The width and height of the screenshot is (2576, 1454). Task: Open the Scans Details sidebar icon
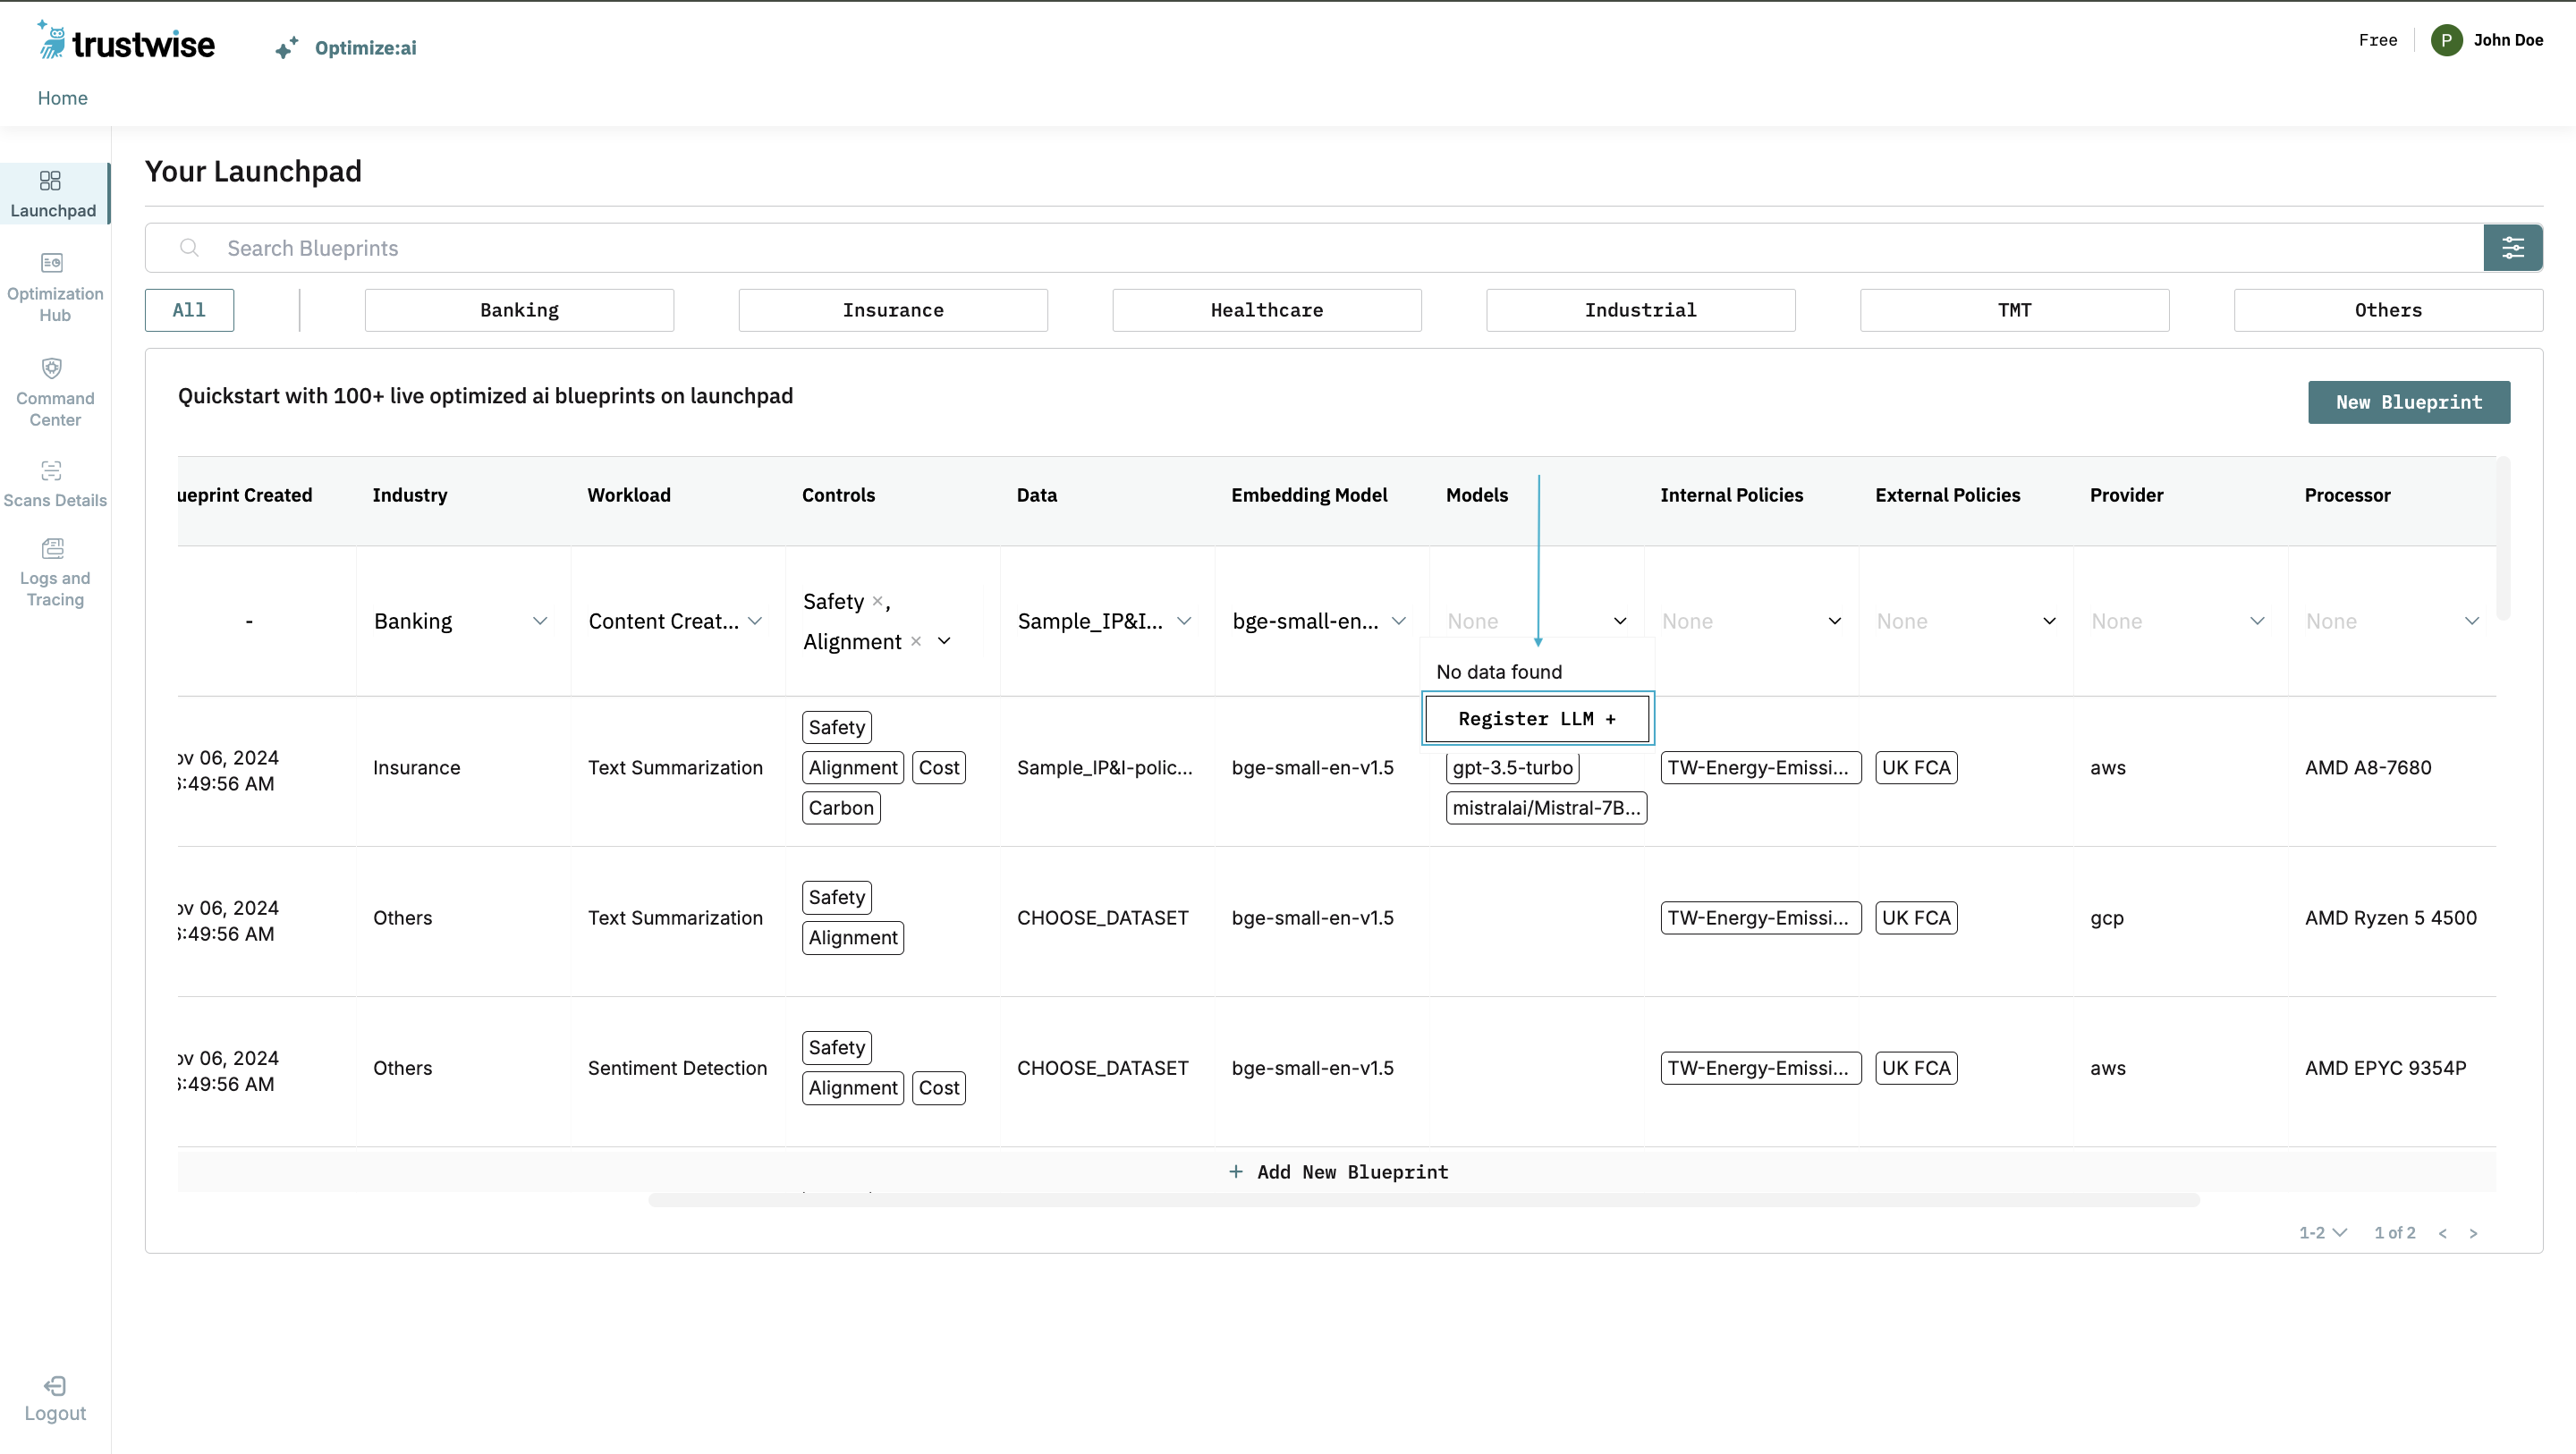(x=52, y=471)
